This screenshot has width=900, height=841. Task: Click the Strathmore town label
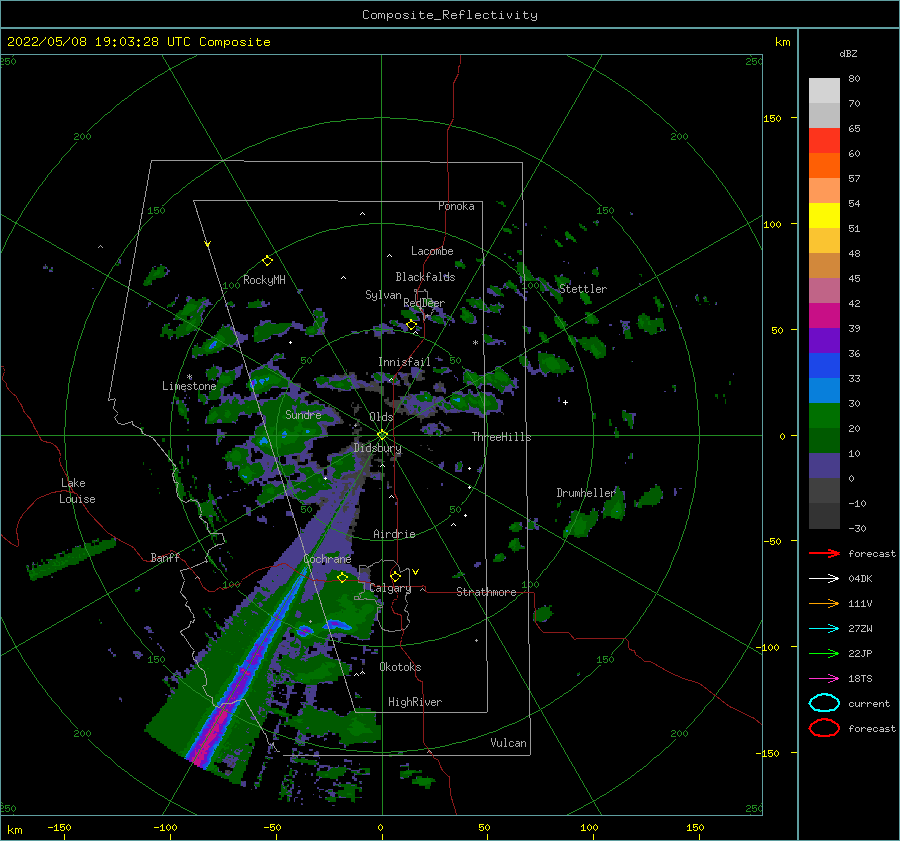pos(486,592)
